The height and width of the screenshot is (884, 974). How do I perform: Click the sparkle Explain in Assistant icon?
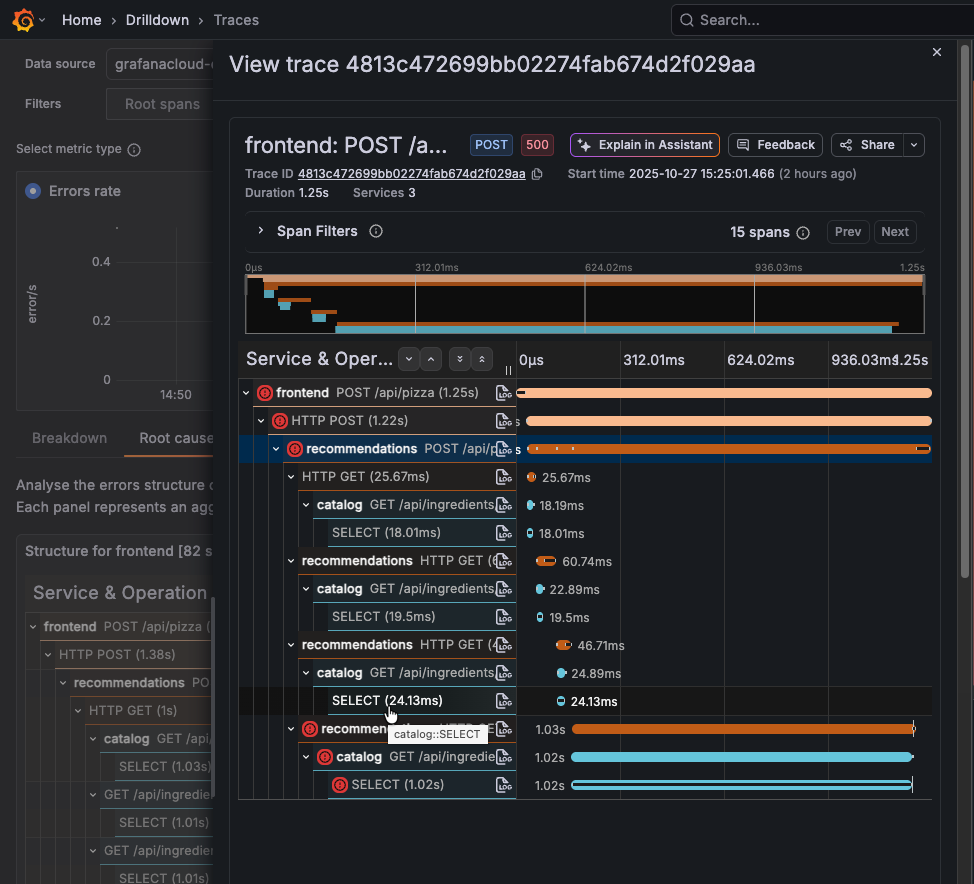(x=583, y=144)
